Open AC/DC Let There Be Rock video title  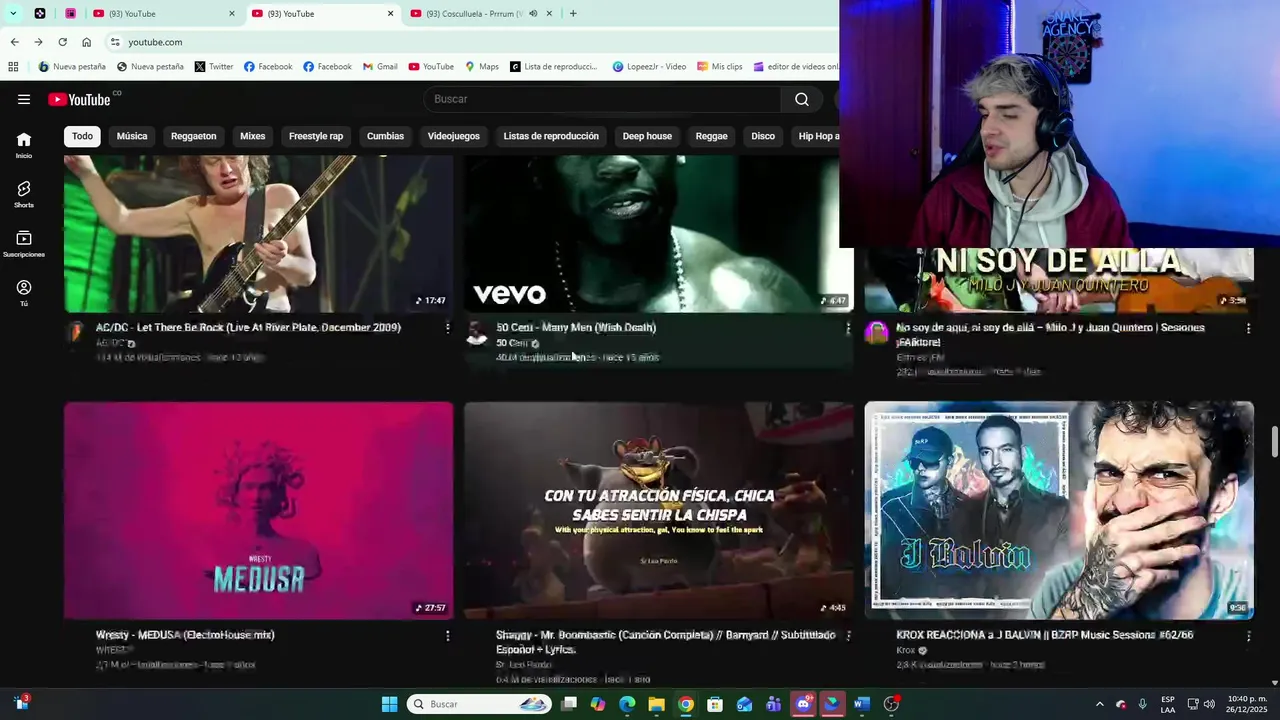(x=248, y=328)
